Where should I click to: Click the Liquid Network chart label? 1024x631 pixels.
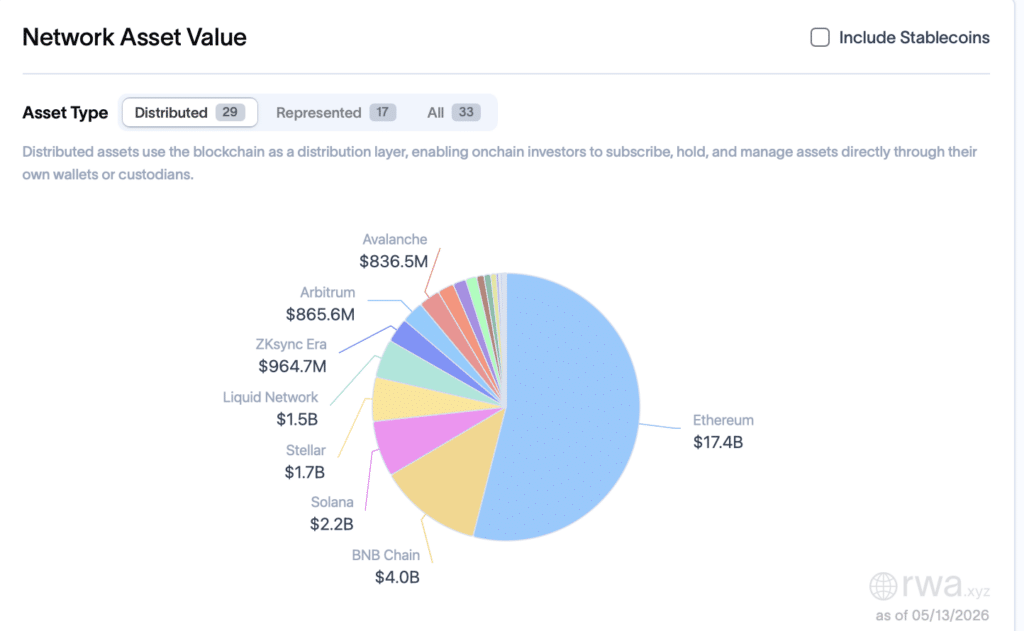(x=270, y=397)
